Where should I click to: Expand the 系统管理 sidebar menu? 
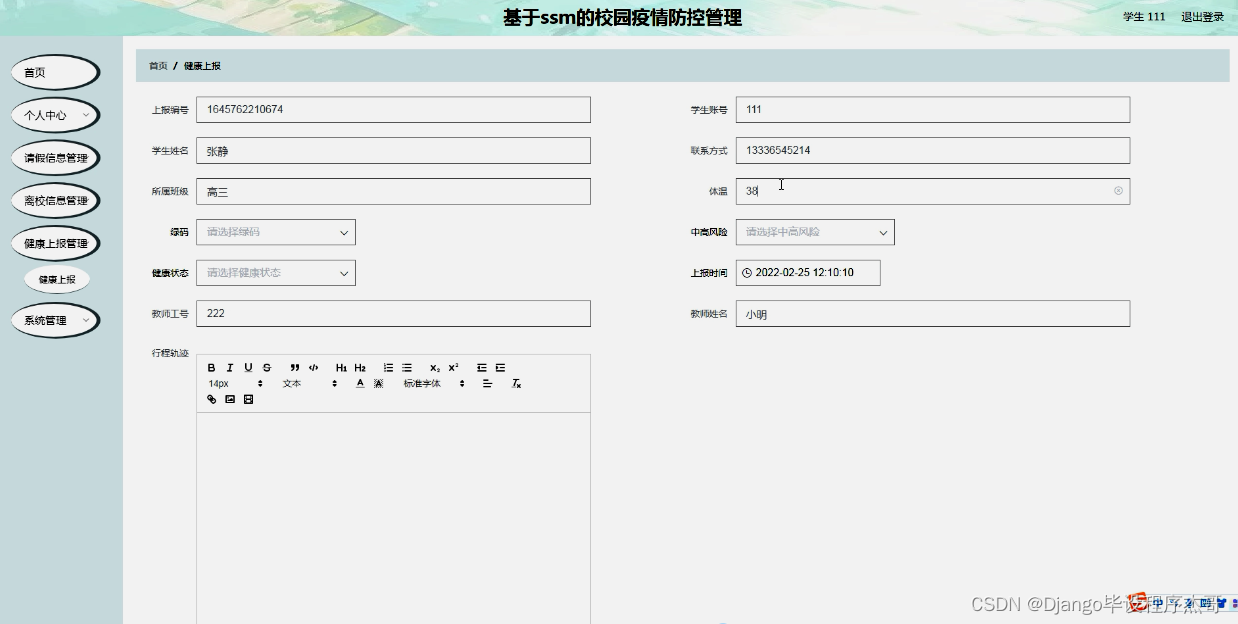tap(56, 320)
